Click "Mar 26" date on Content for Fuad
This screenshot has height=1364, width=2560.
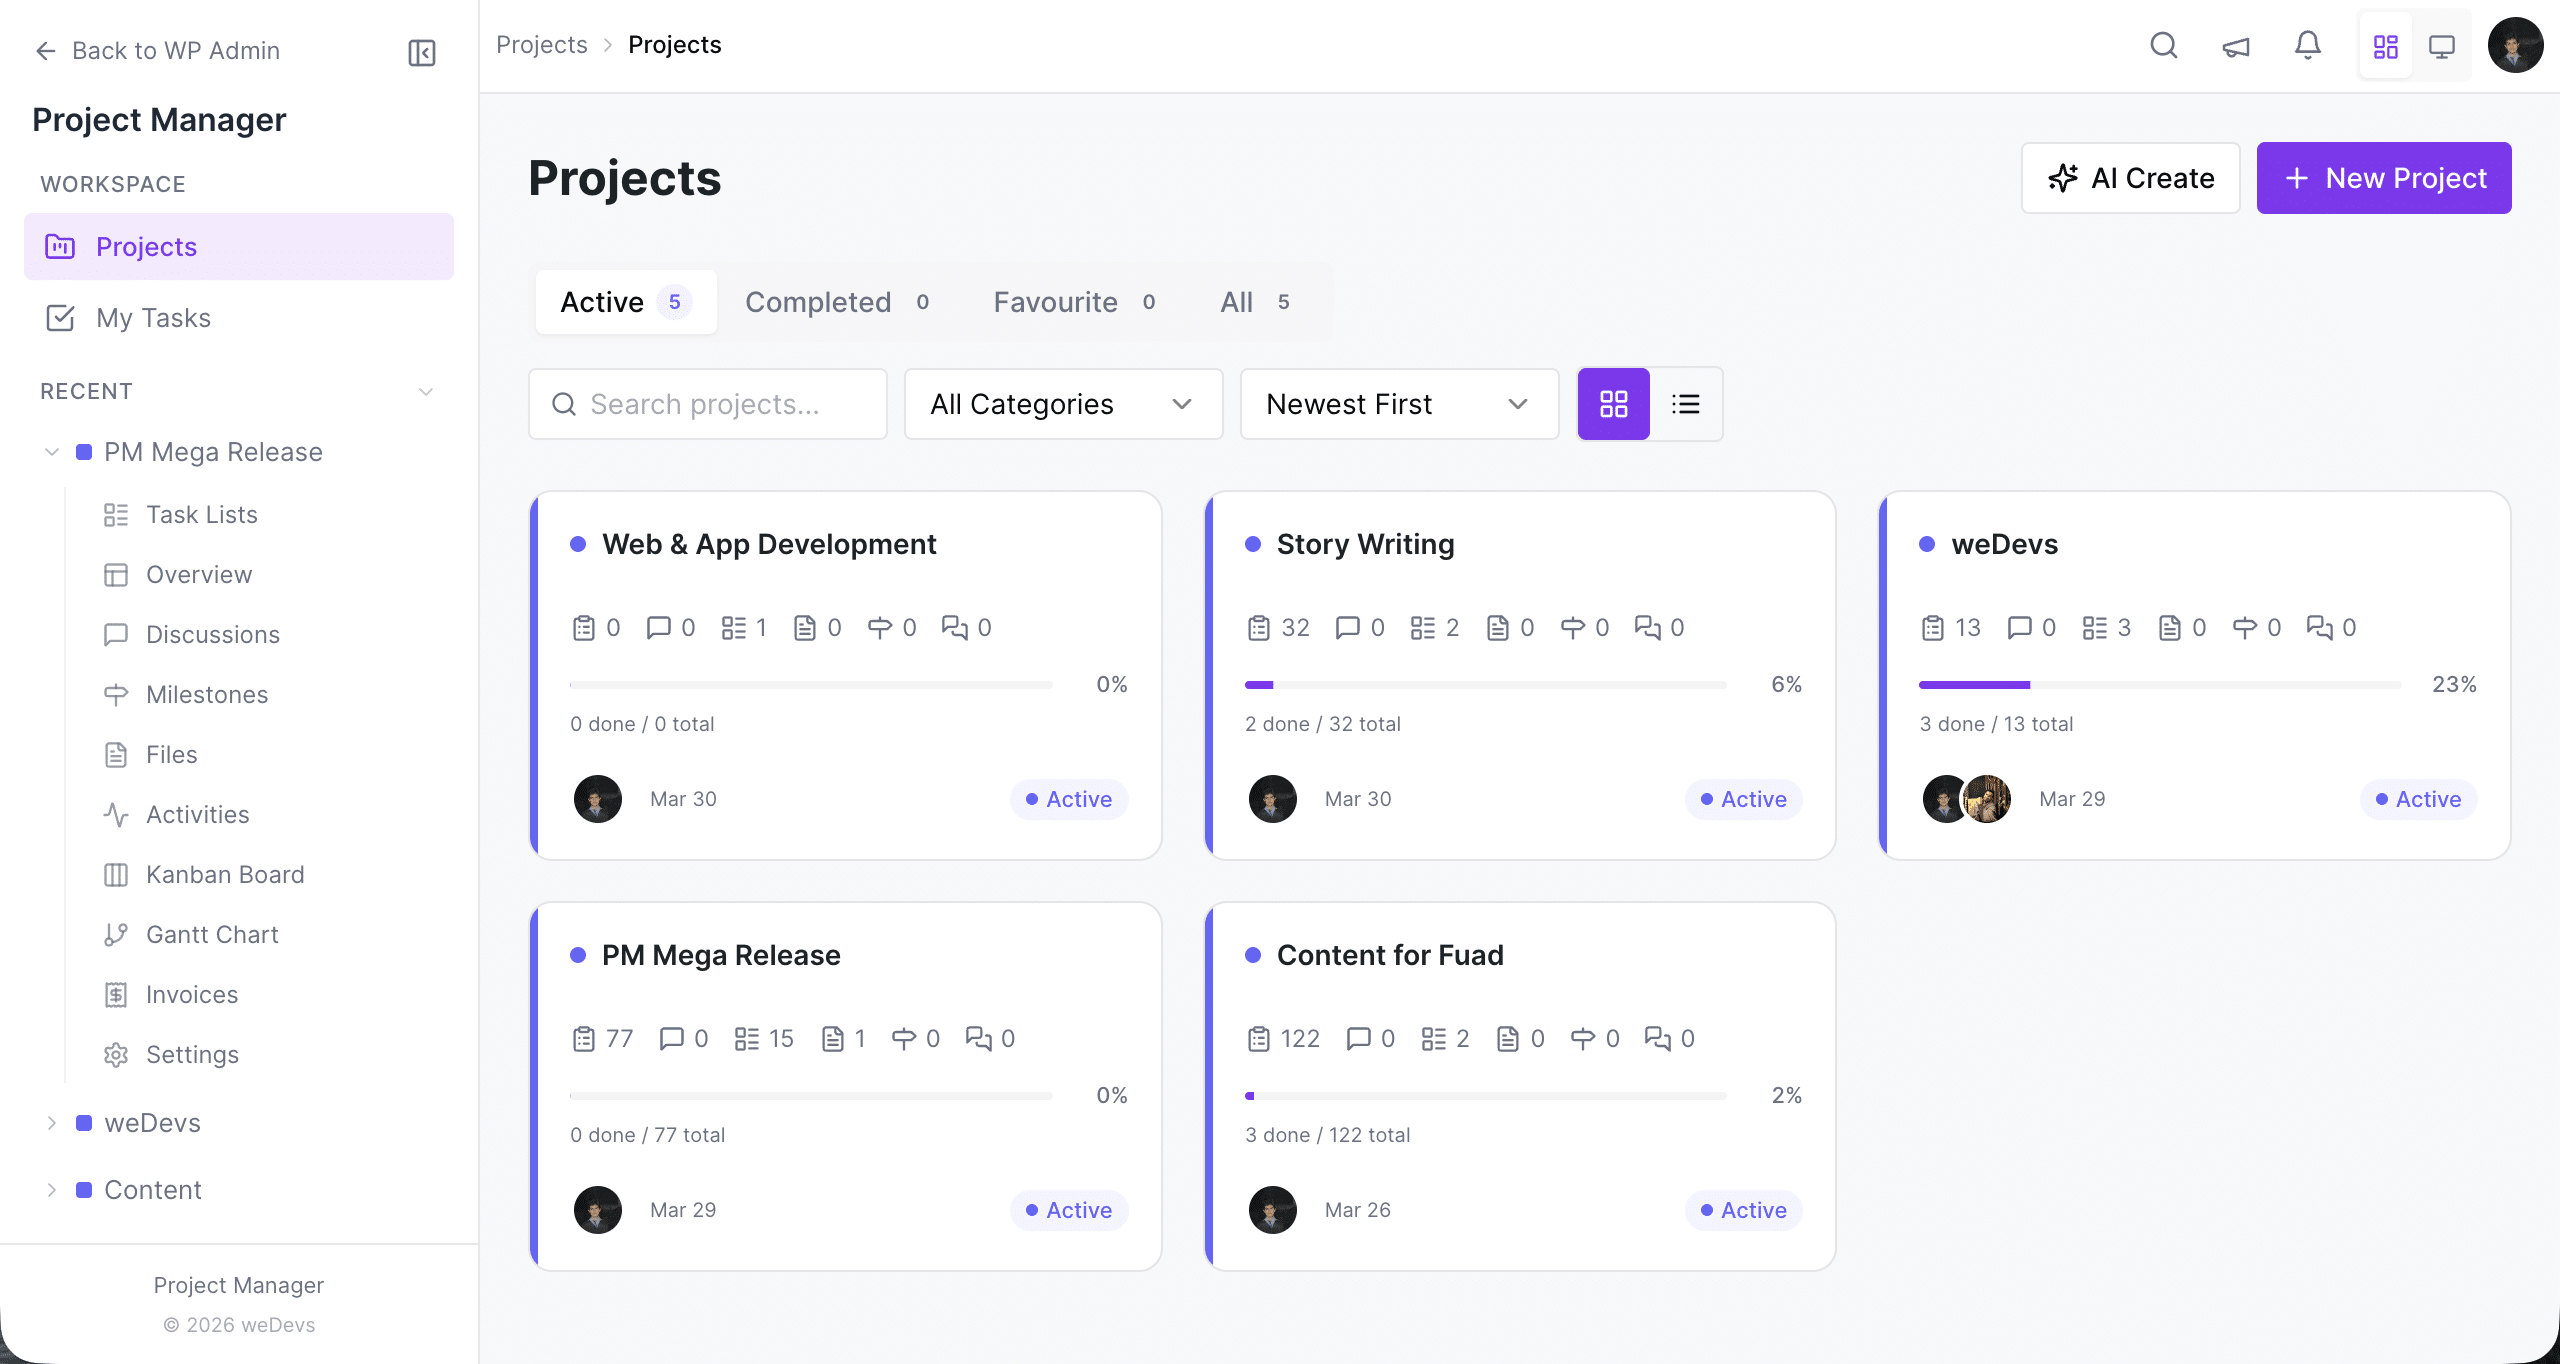(x=1358, y=1210)
